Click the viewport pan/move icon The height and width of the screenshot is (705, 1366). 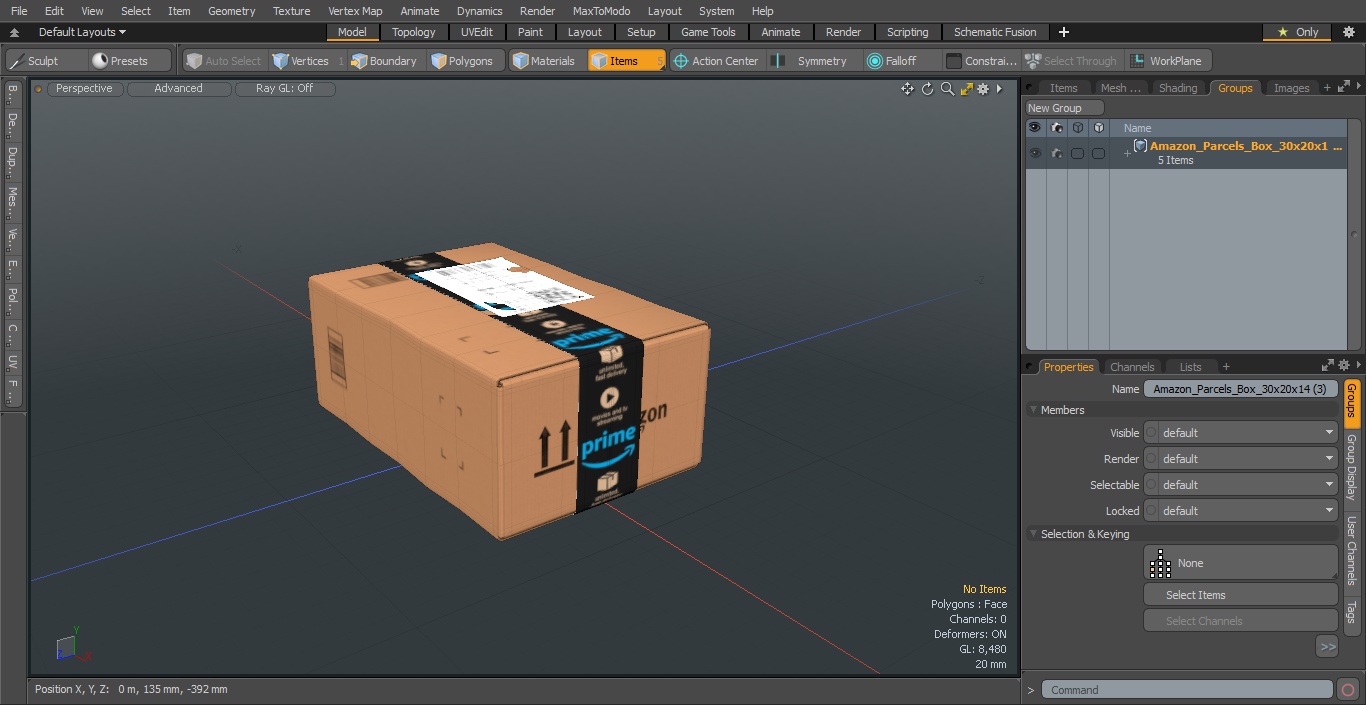(907, 89)
